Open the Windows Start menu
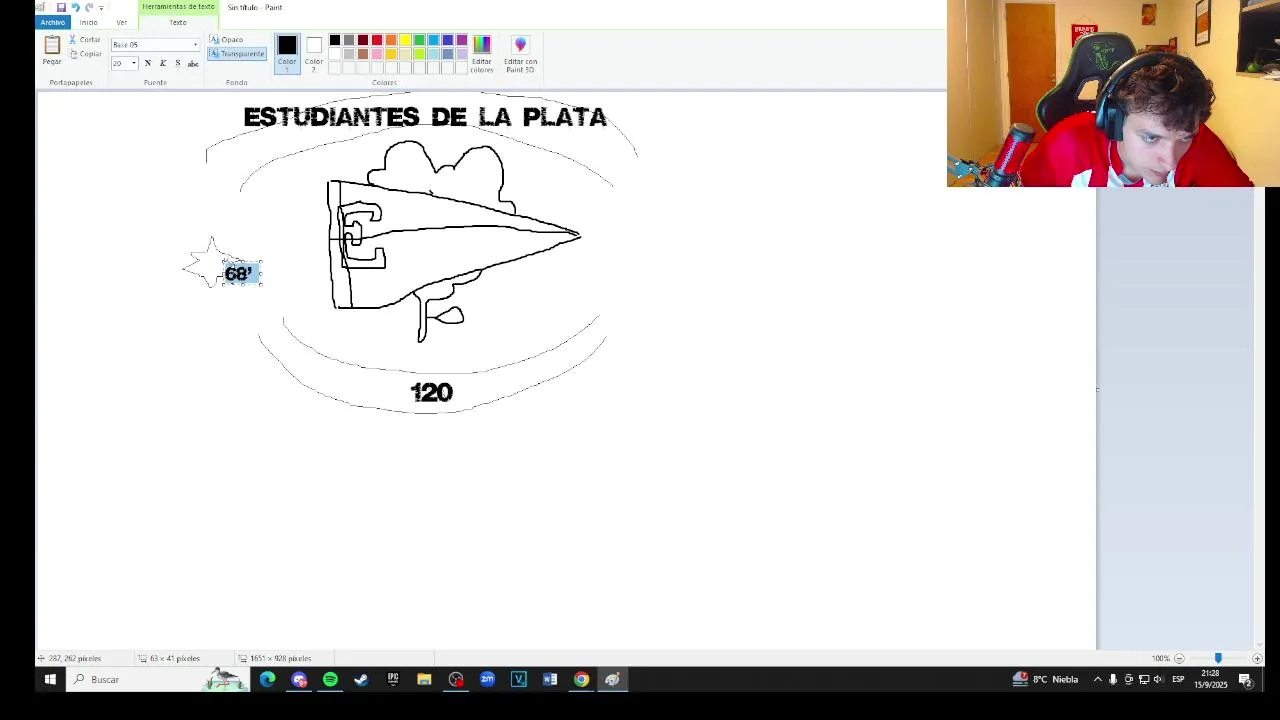 (50, 679)
